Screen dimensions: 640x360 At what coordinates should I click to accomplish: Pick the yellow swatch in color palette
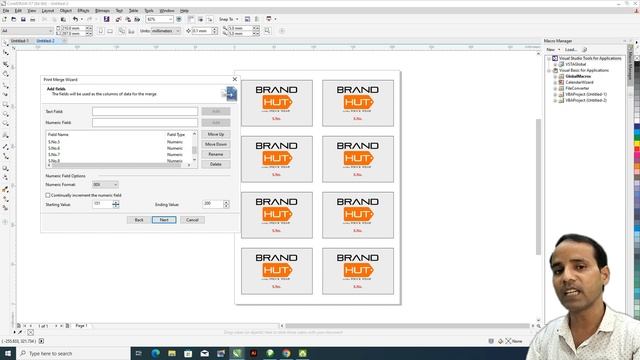637,144
